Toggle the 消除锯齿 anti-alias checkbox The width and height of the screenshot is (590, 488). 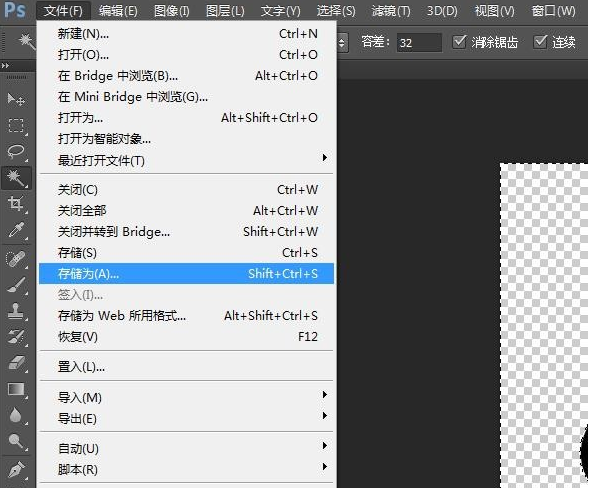[459, 42]
